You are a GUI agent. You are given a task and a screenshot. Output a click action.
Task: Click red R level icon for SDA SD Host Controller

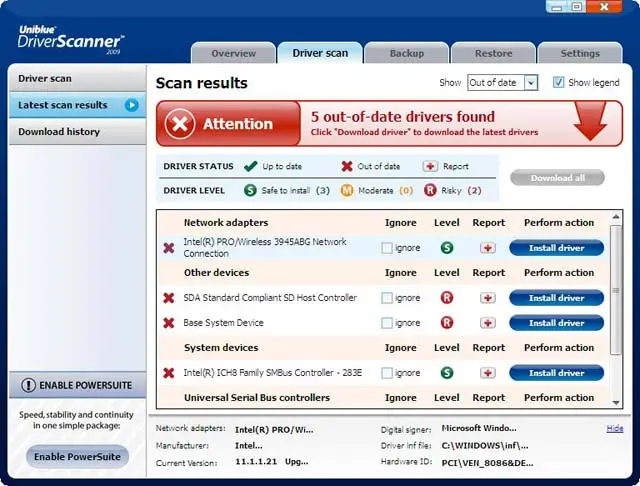(447, 298)
